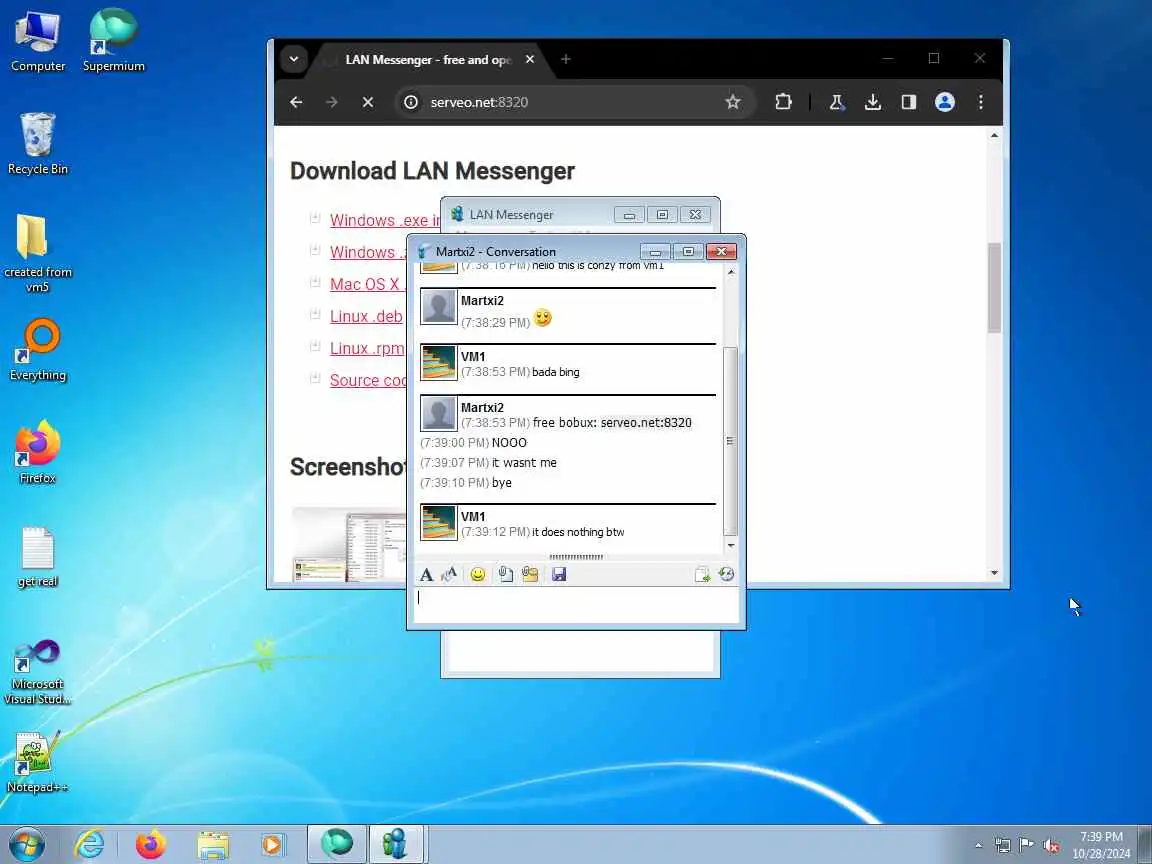Click the browser forward arrow
Image resolution: width=1152 pixels, height=864 pixels.
pyautogui.click(x=332, y=102)
